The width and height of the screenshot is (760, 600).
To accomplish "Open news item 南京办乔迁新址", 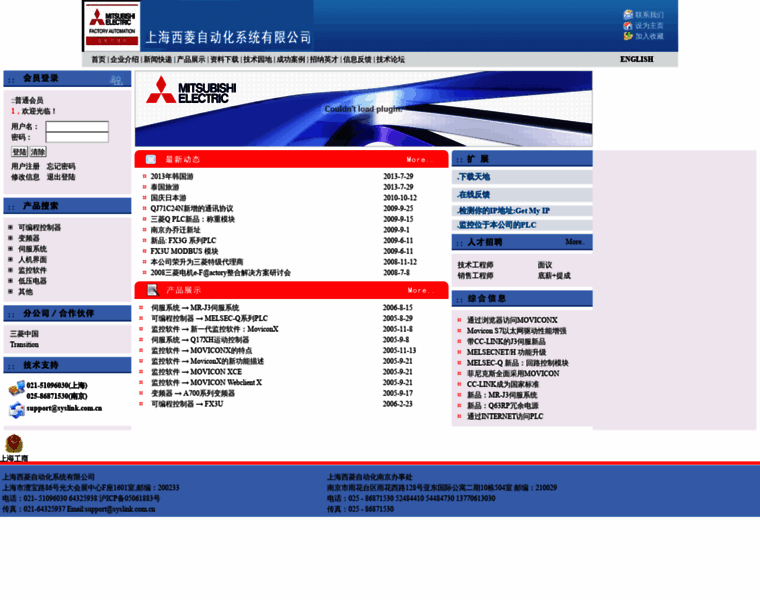I will (x=175, y=230).
